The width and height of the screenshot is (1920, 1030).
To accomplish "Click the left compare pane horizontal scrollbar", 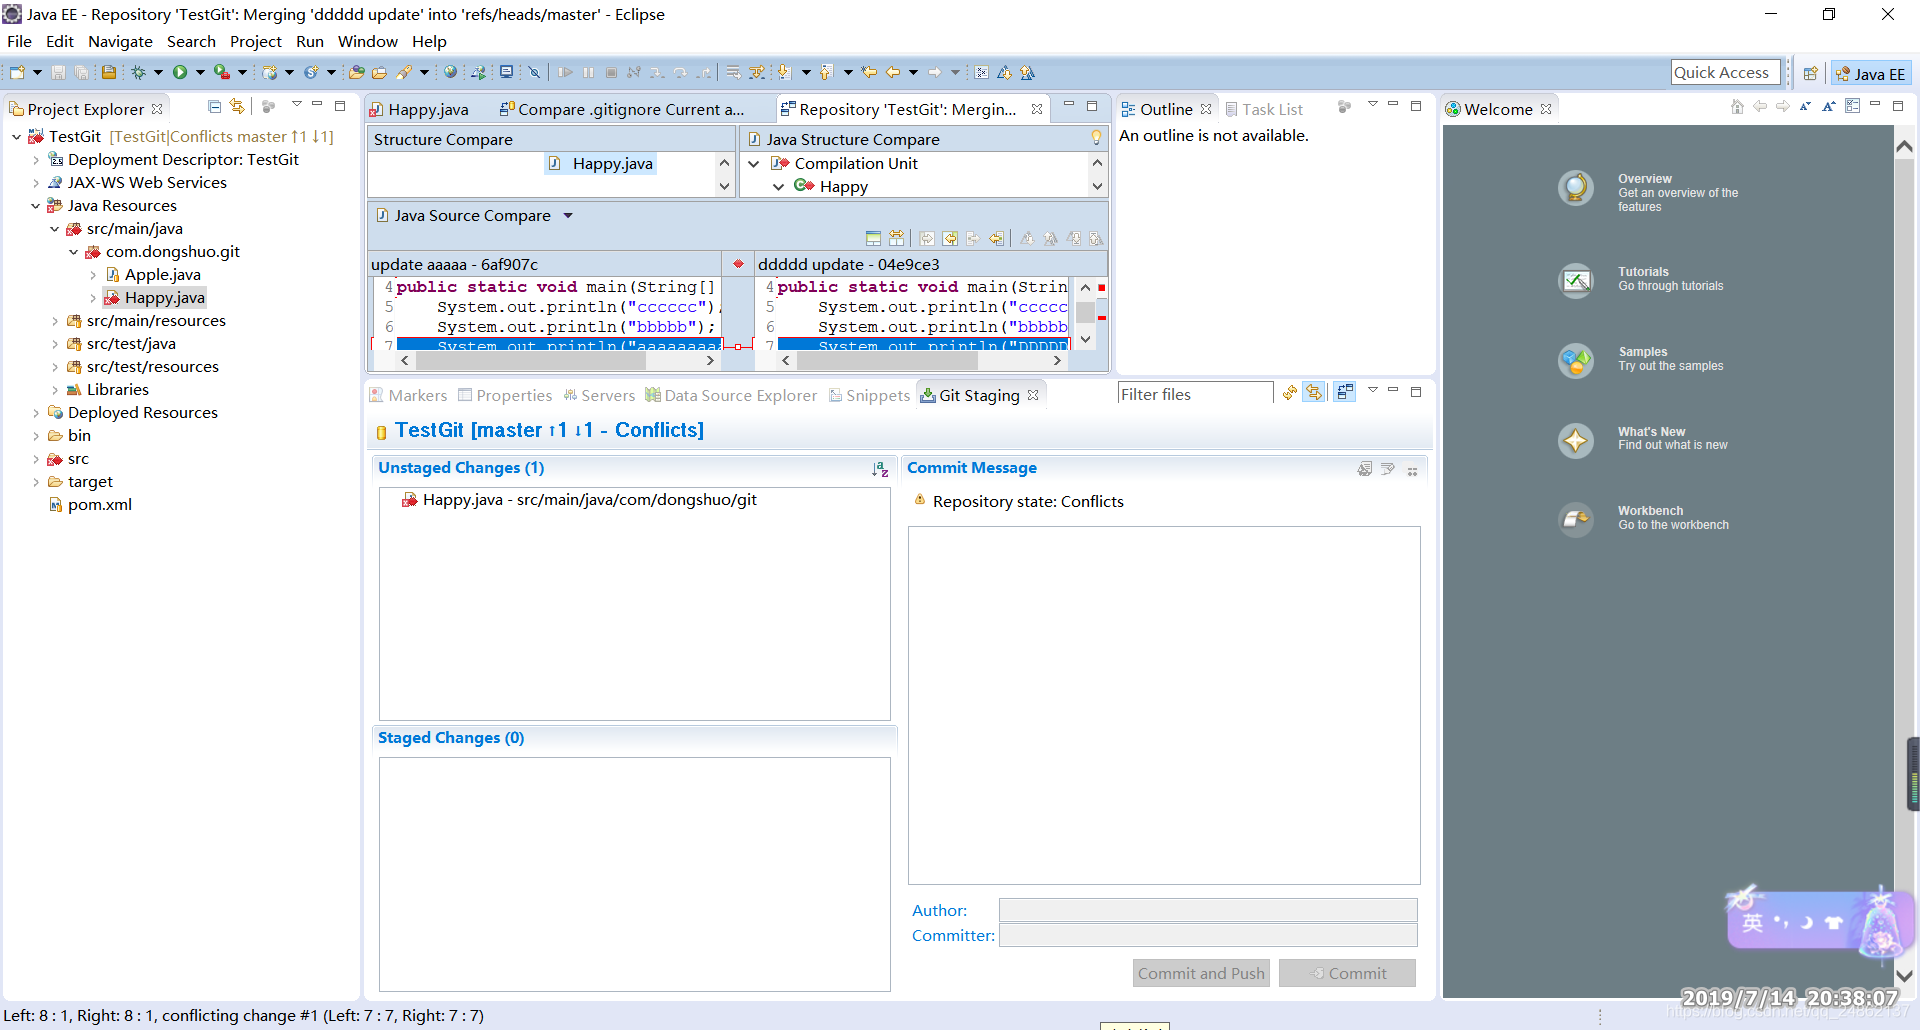I will (x=558, y=361).
